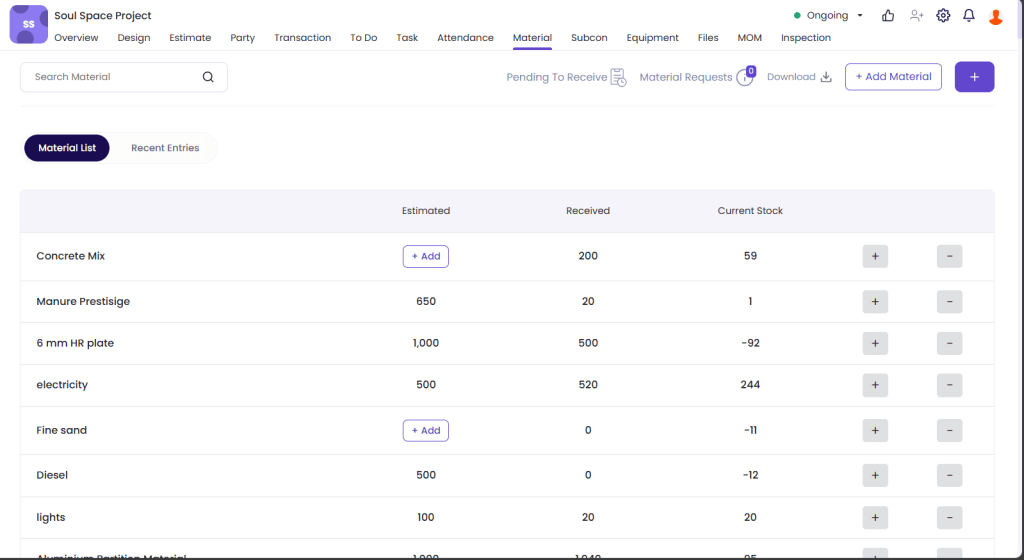The width and height of the screenshot is (1024, 560).
Task: Open project settings gear icon
Action: pos(943,16)
